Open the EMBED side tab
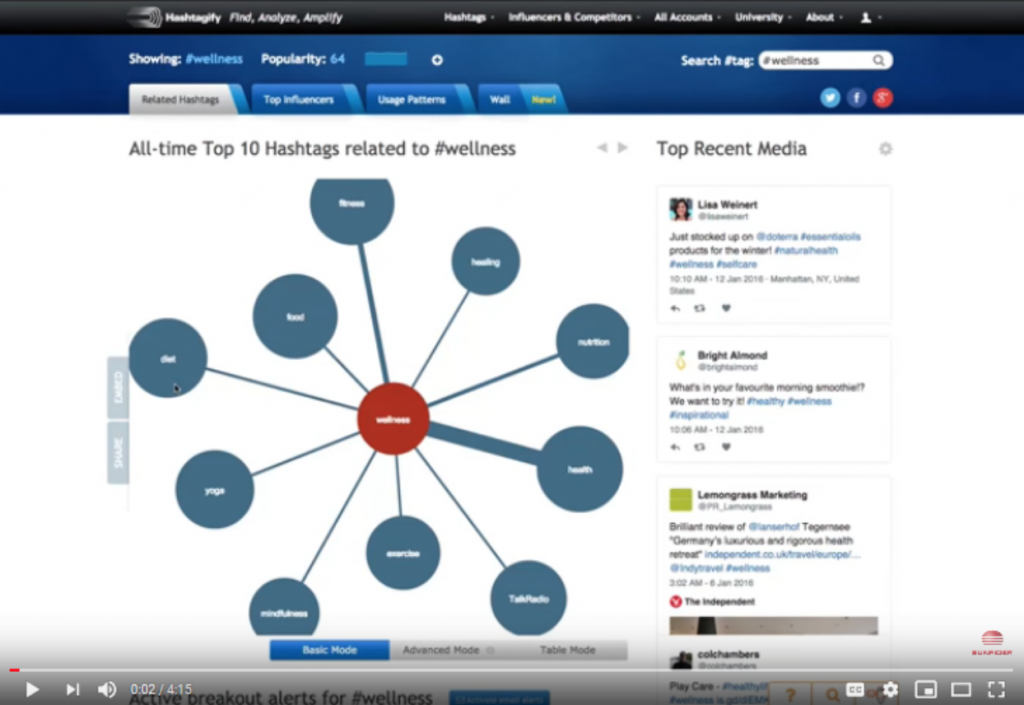This screenshot has width=1024, height=705. tap(118, 387)
